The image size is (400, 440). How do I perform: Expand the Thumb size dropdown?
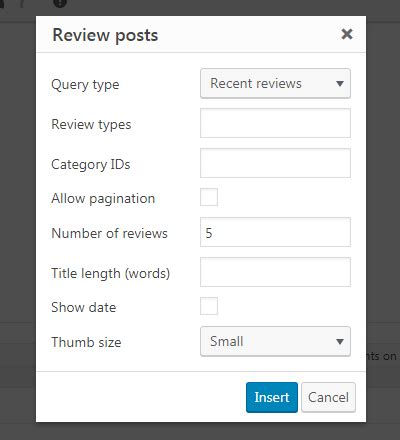tap(275, 341)
